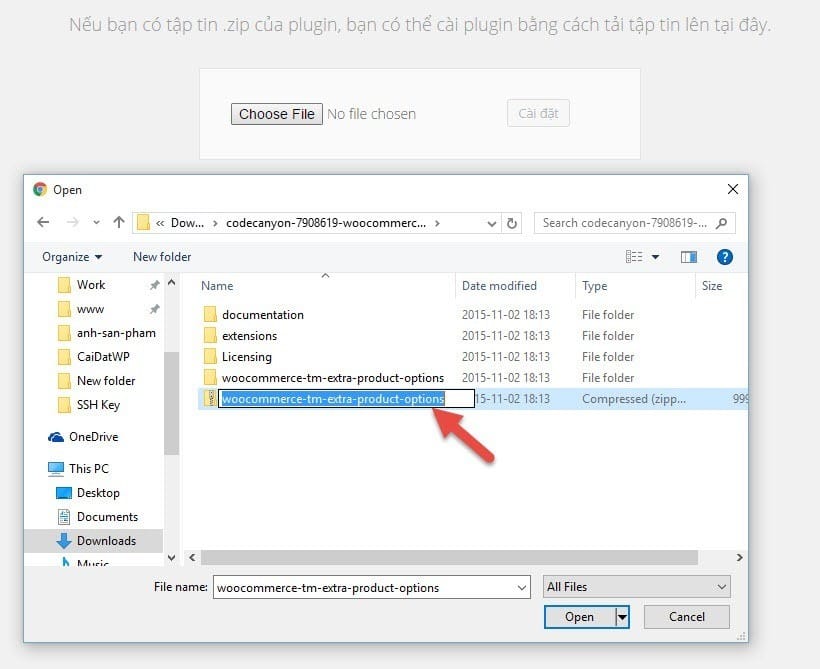Viewport: 820px width, 669px height.
Task: Click the pin icon next to www
Action: [x=154, y=309]
